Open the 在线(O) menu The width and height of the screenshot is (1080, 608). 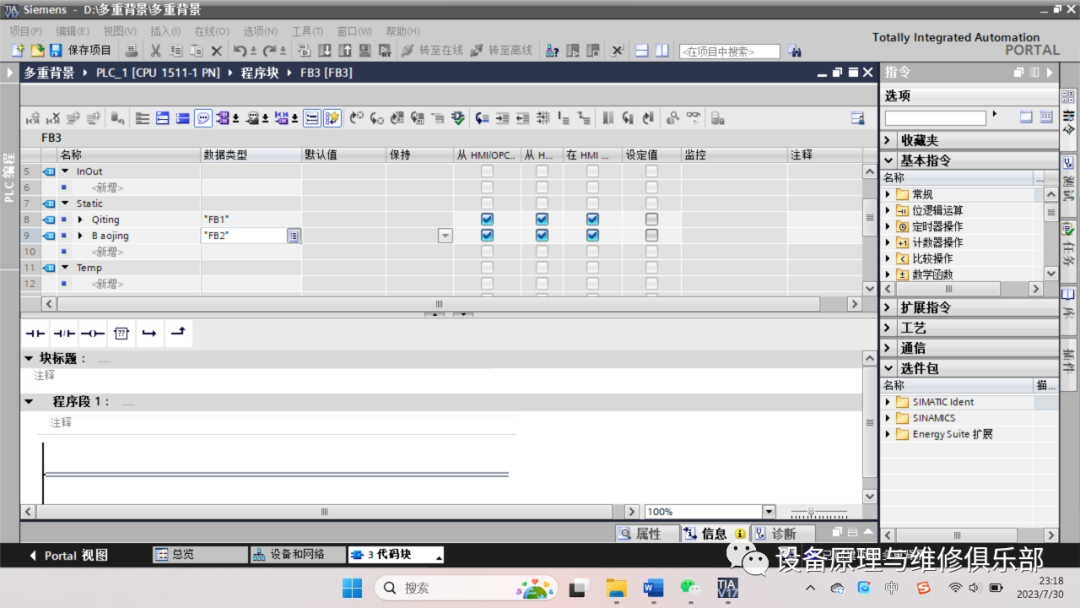click(x=211, y=31)
